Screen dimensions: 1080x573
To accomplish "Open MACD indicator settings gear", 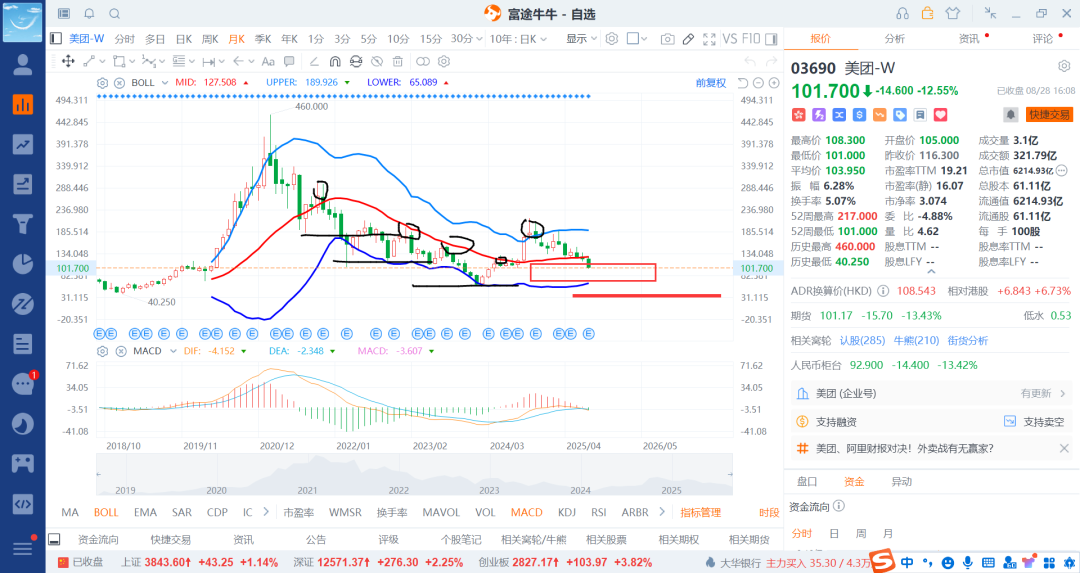I will coord(103,351).
